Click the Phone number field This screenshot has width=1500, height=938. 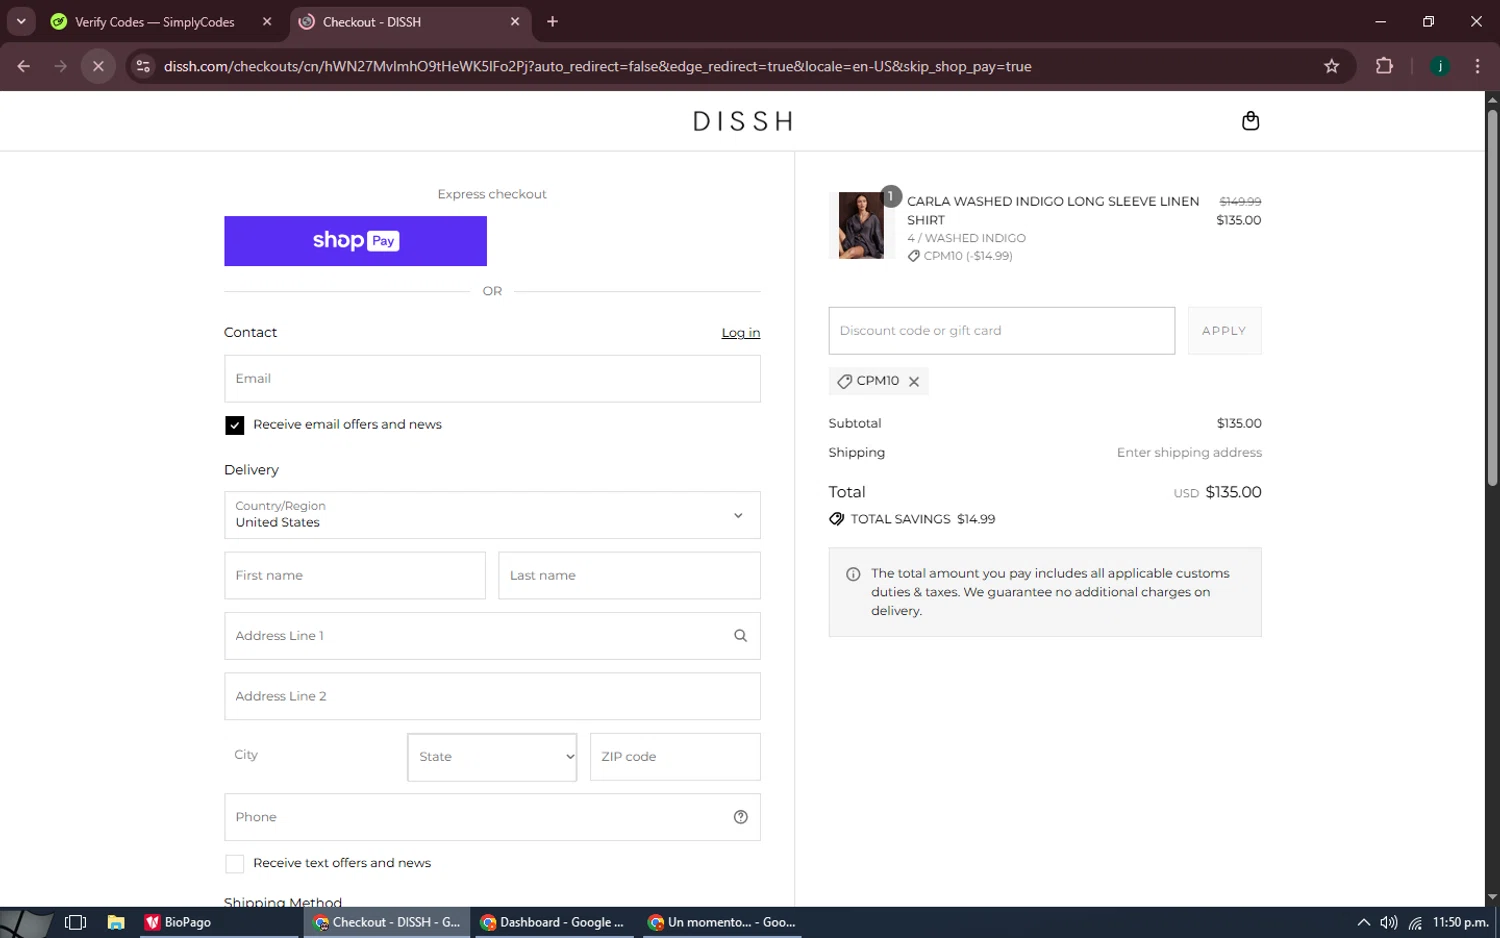[492, 817]
